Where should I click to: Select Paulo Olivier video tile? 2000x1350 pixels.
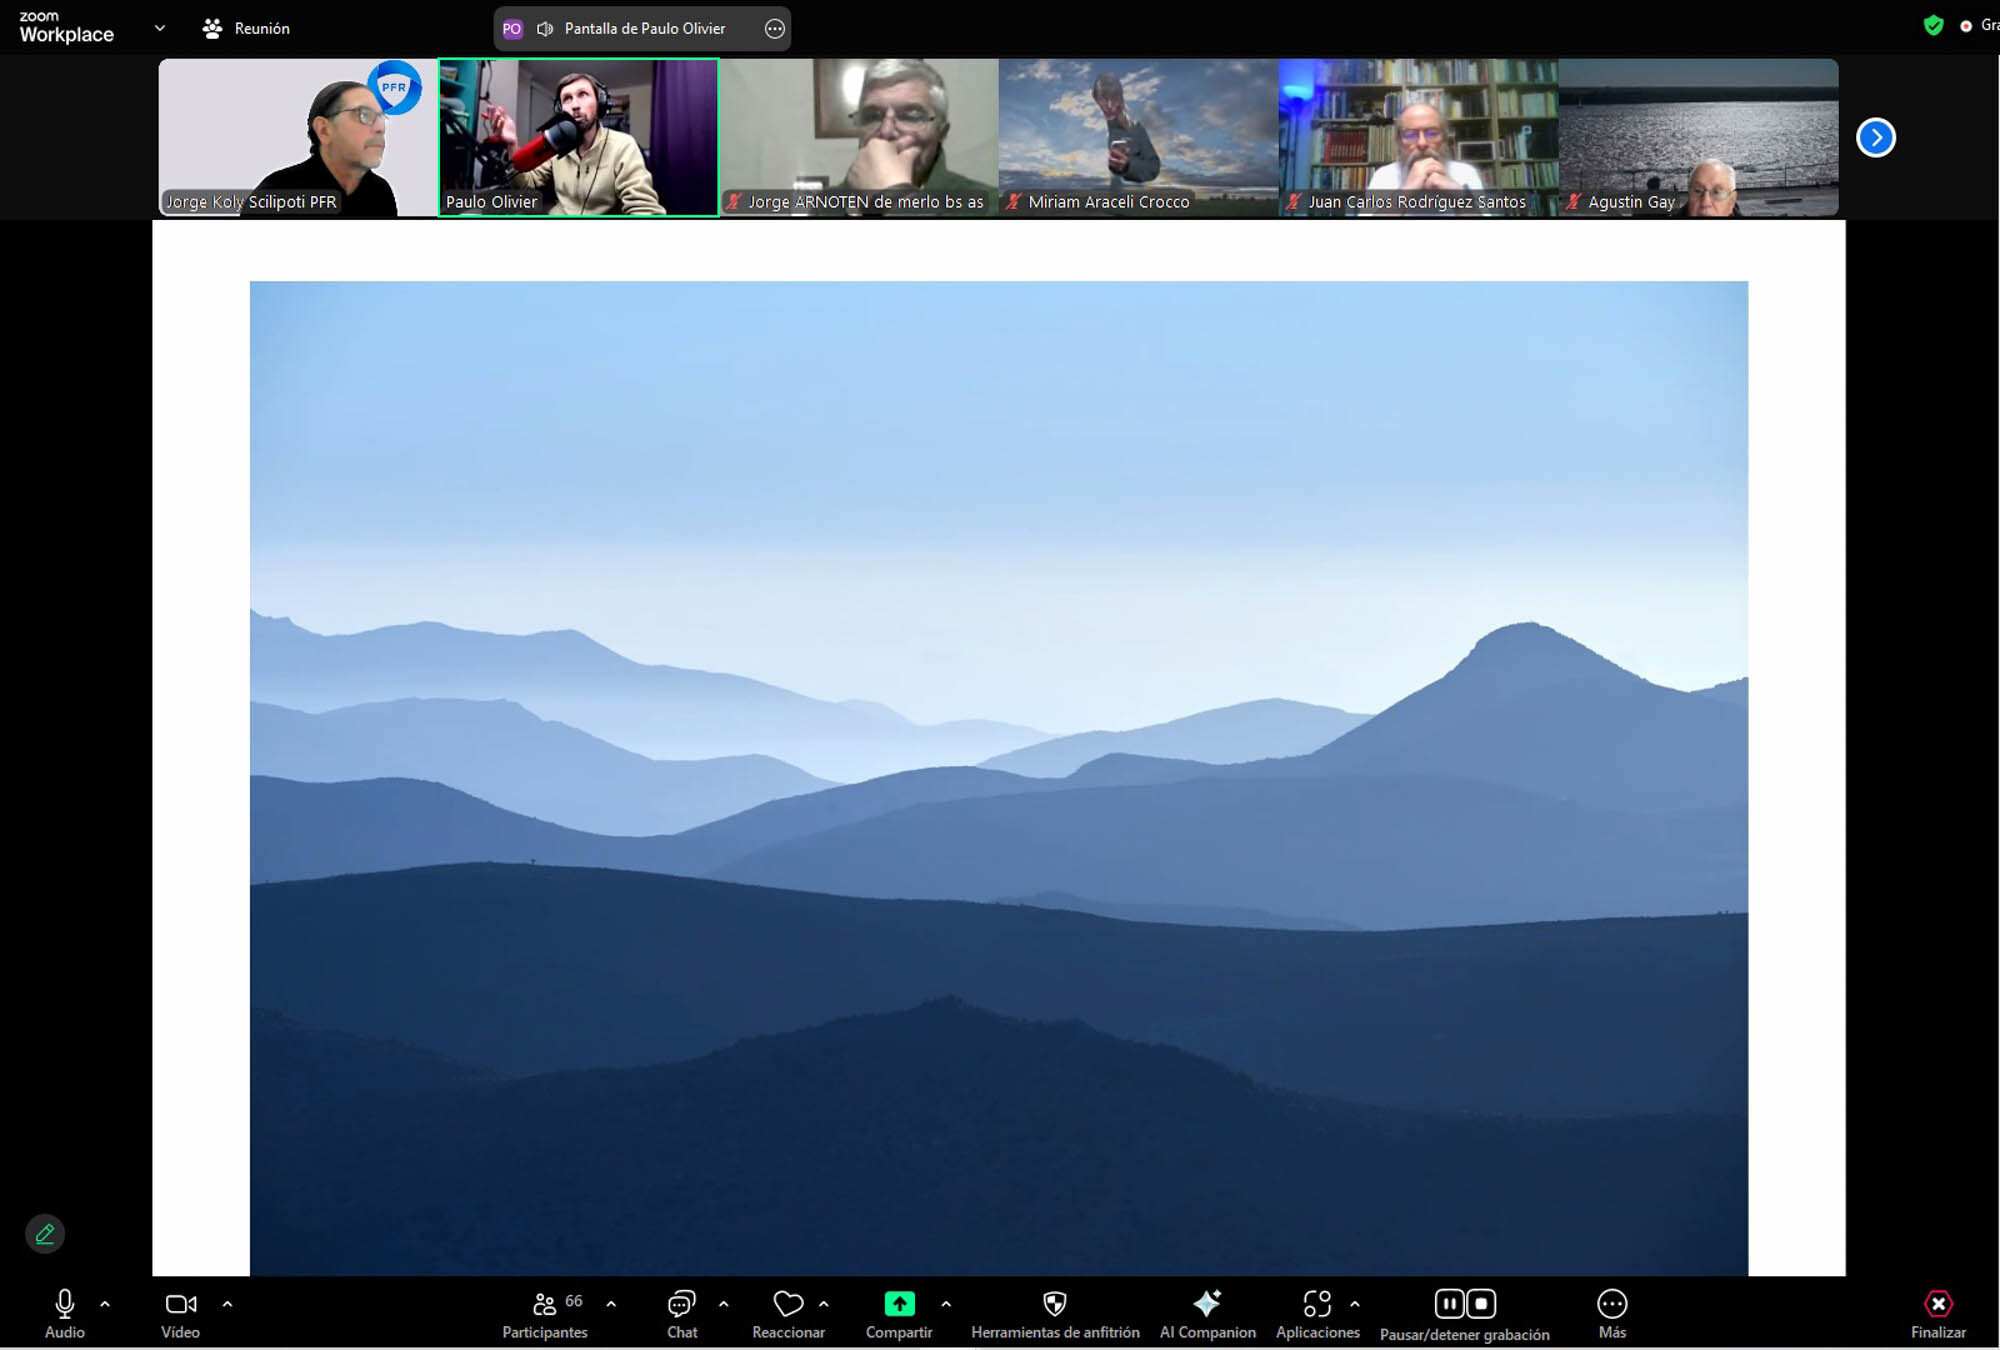click(578, 137)
